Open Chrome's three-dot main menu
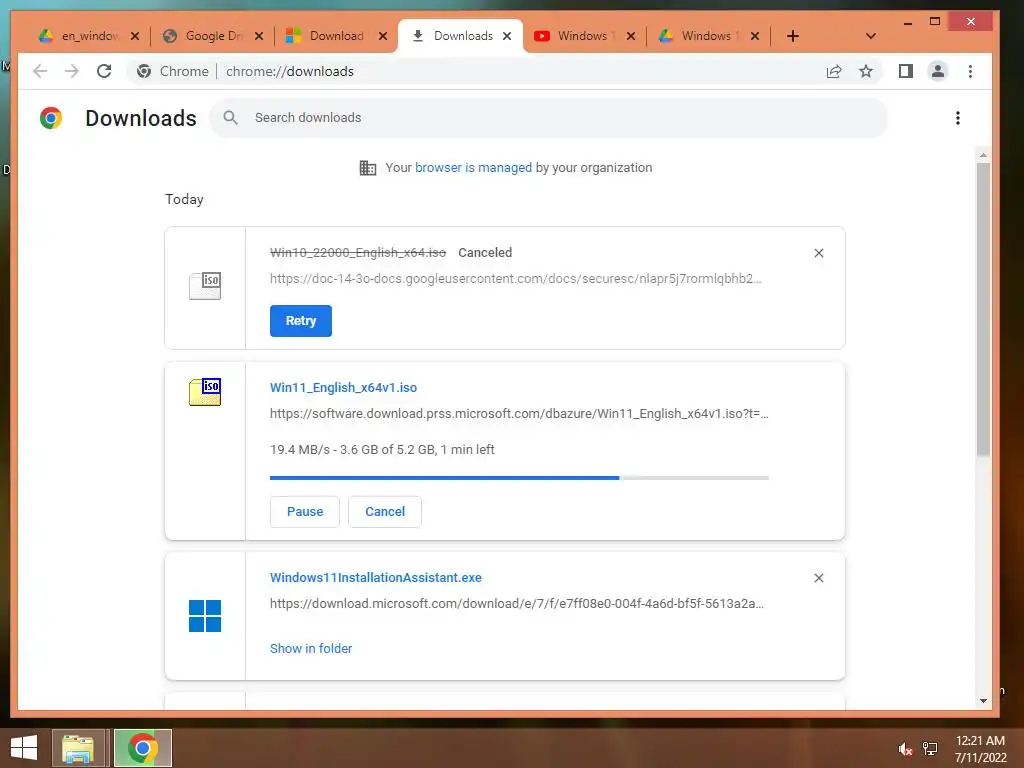The width and height of the screenshot is (1024, 768). click(x=970, y=71)
